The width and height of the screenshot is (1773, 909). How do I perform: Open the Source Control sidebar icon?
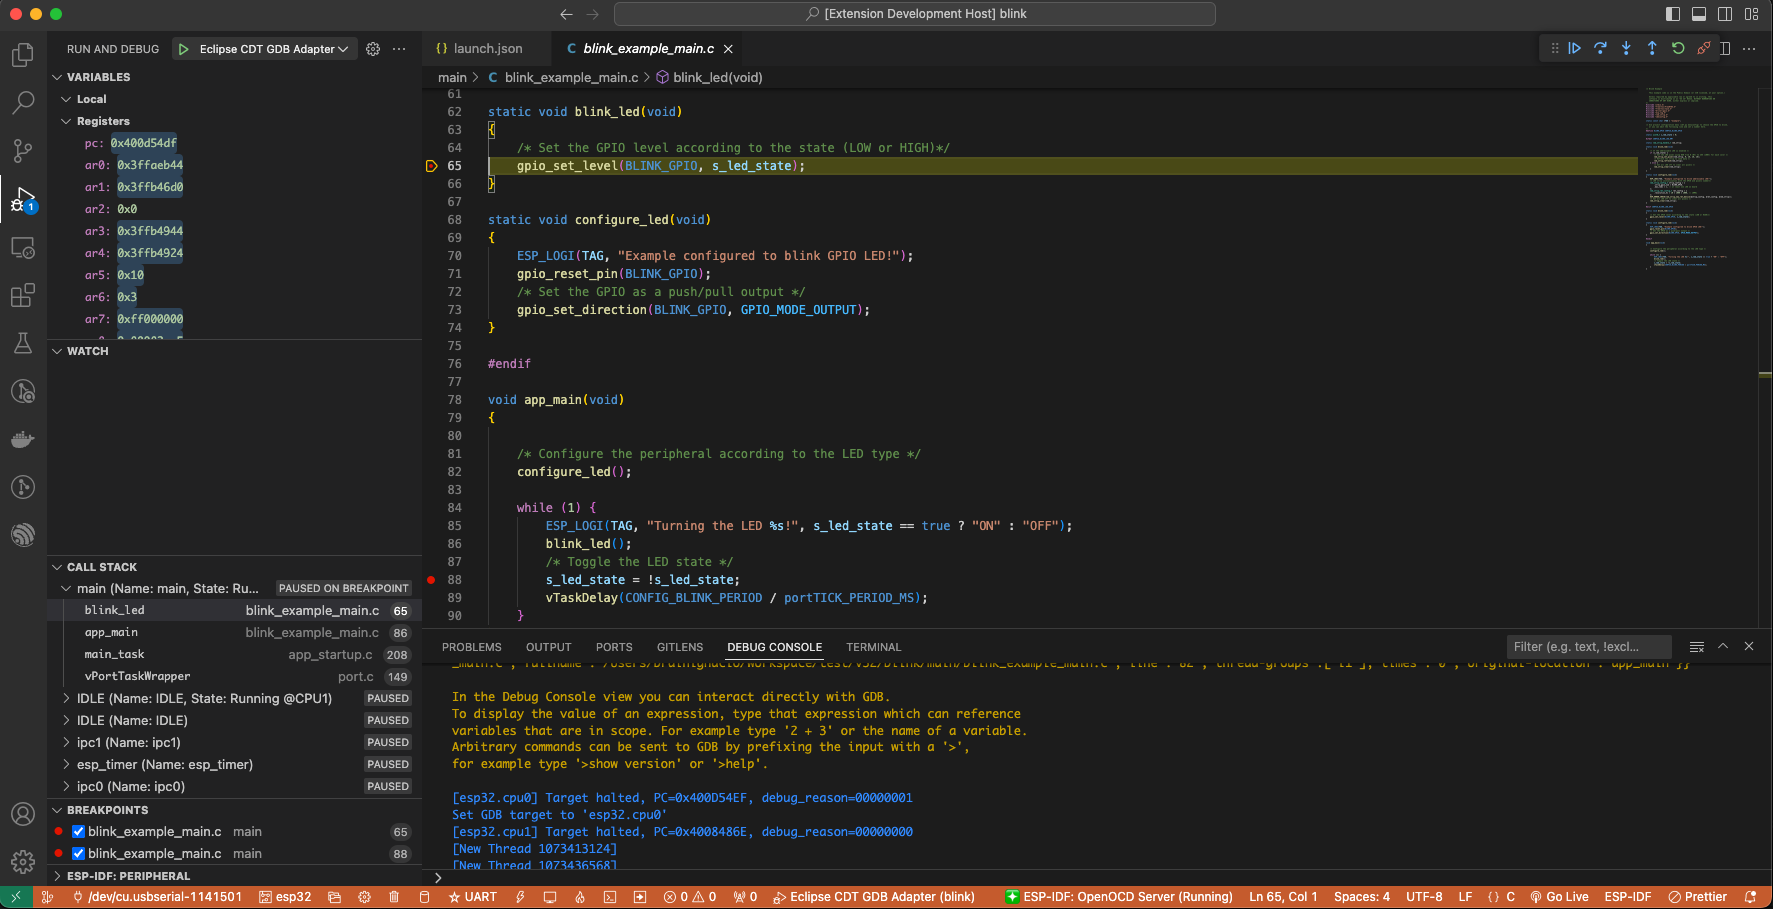[x=22, y=151]
